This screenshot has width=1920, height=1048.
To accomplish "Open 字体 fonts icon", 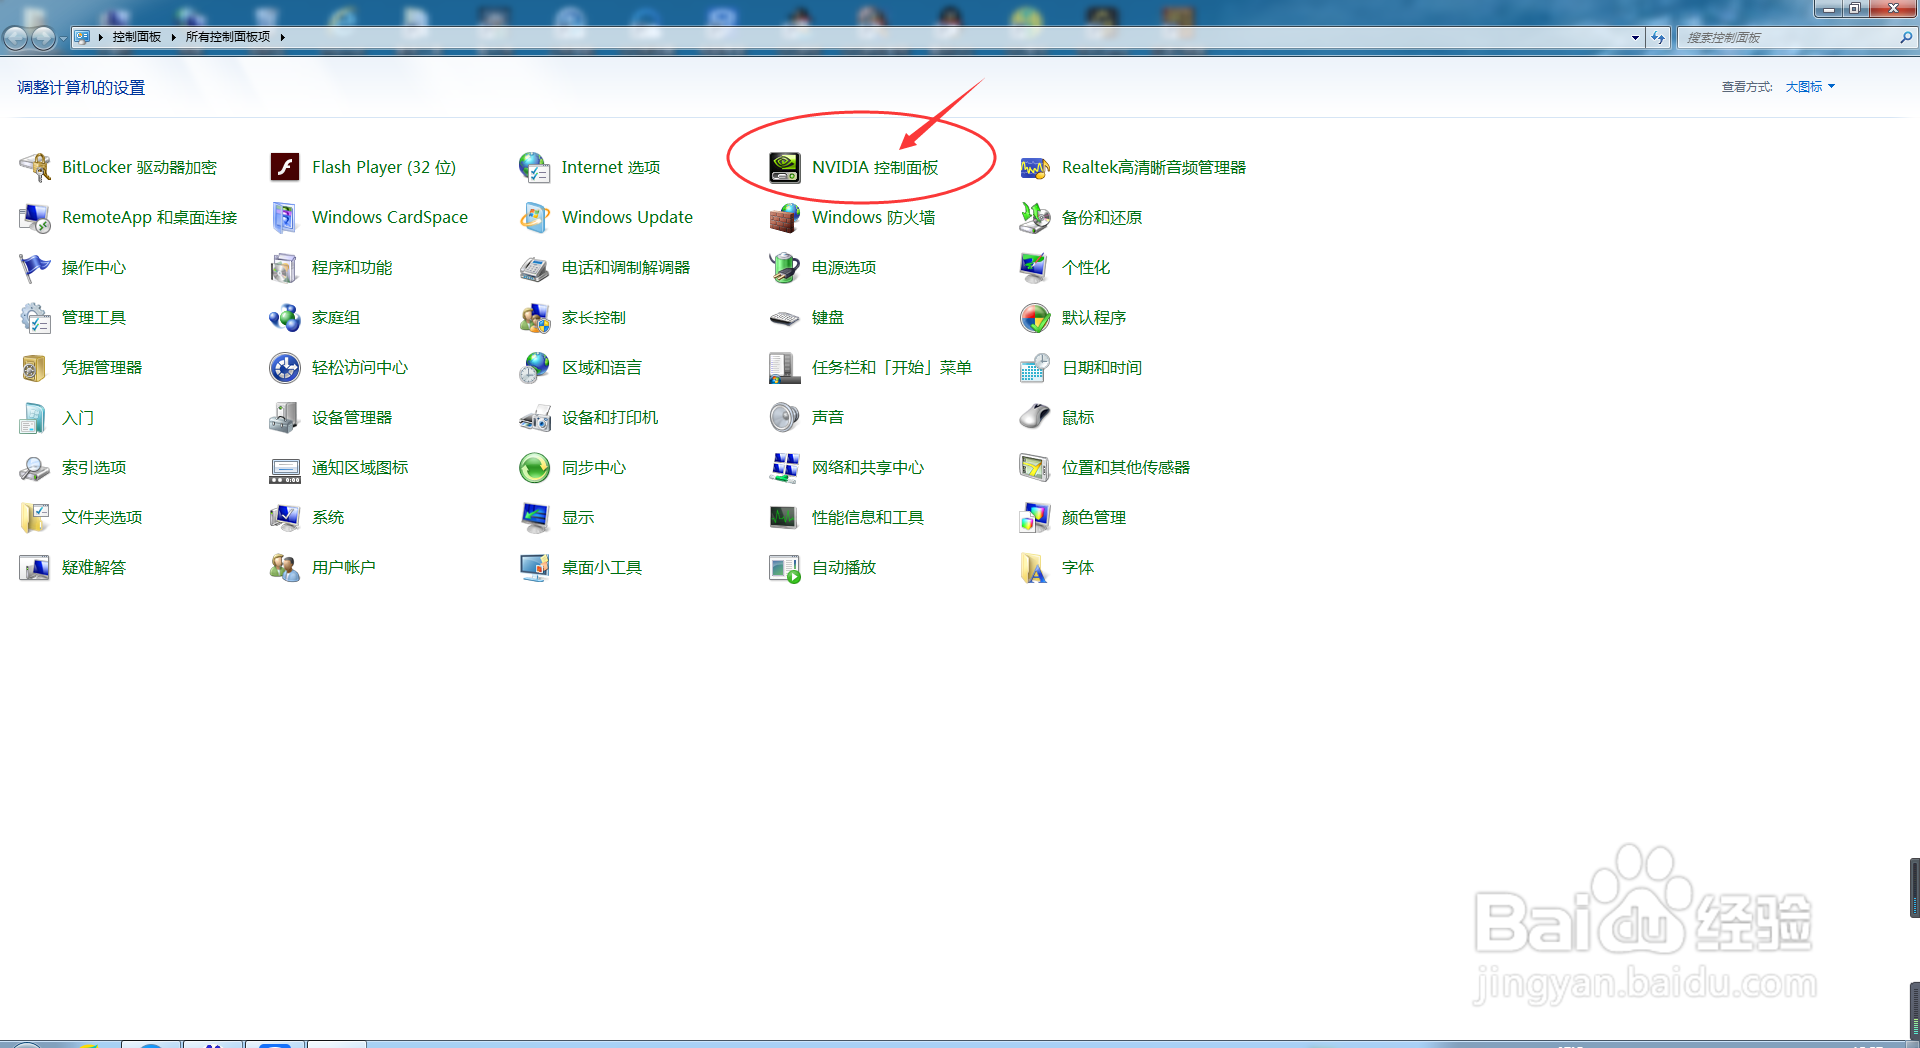I will pyautogui.click(x=1035, y=567).
